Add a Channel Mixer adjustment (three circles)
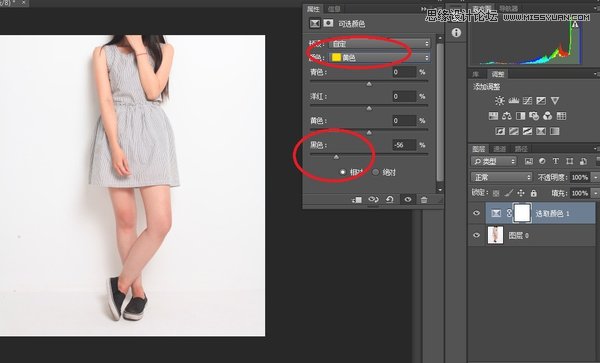Screen dimensions: 600x363 (548, 116)
